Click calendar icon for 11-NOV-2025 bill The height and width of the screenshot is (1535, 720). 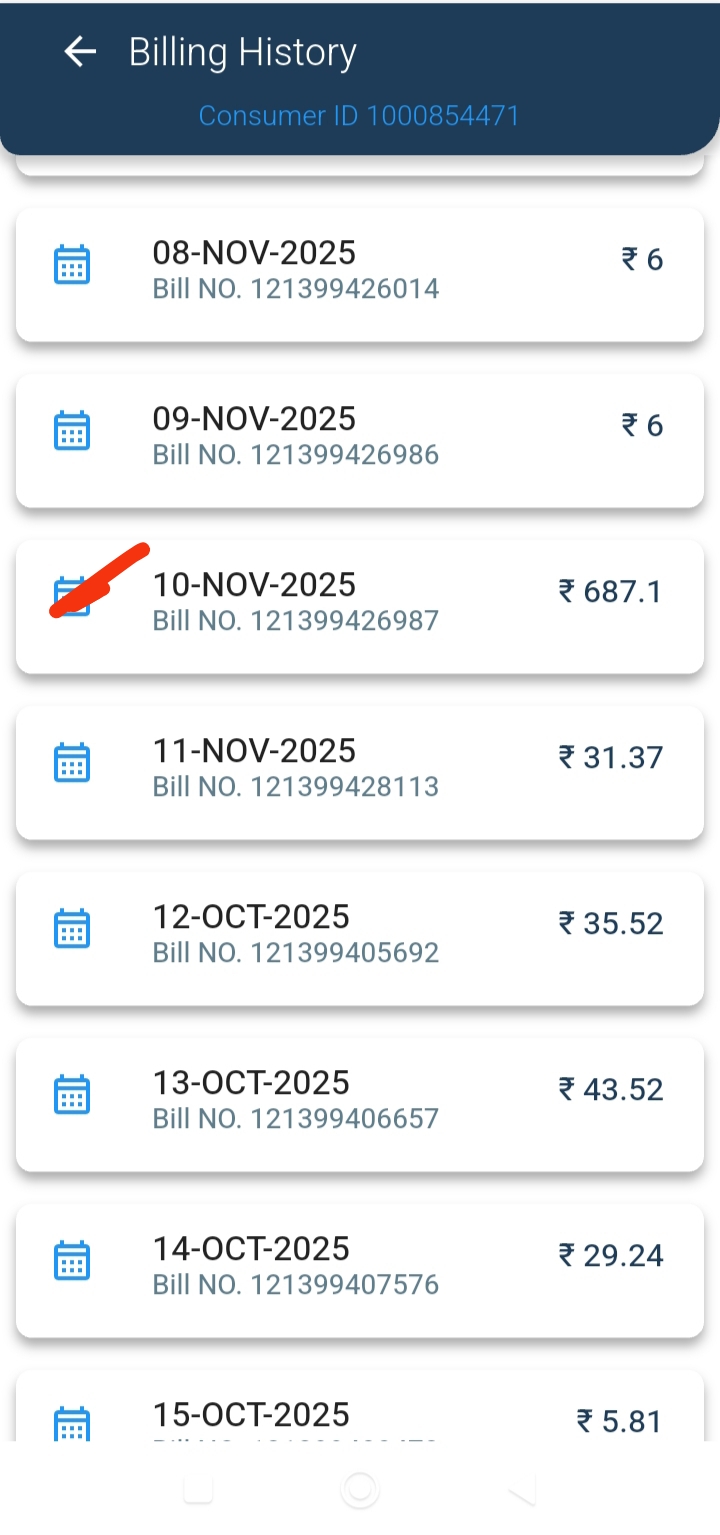click(71, 763)
